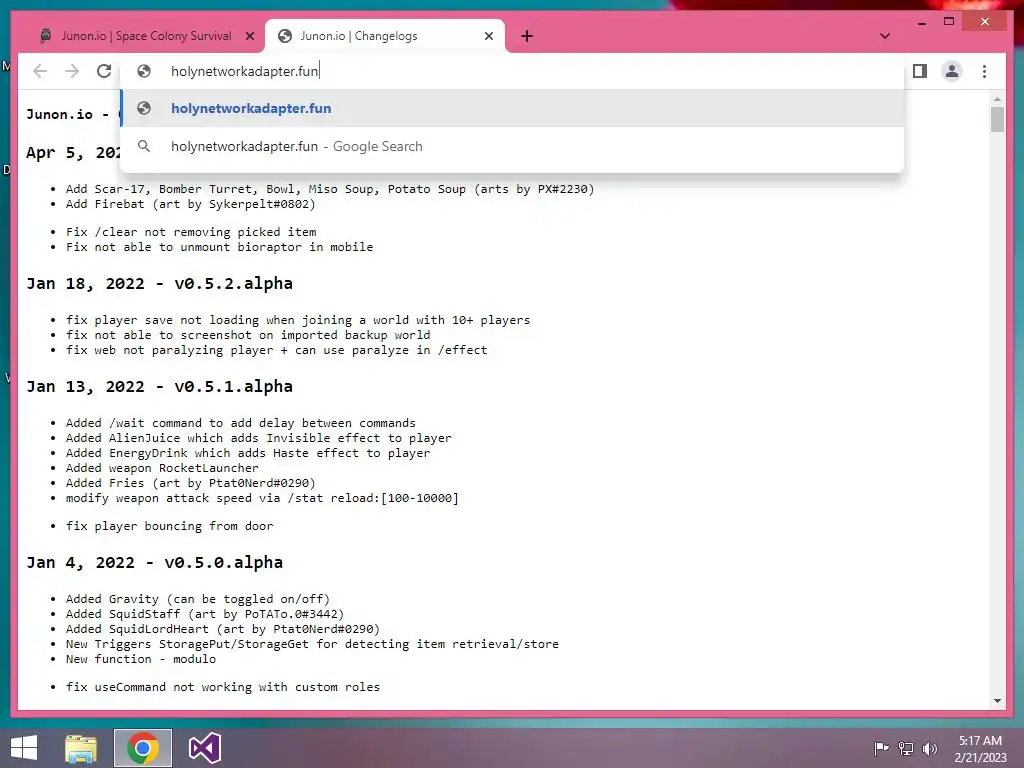
Task: Click 'Added SquidStaff (art by PoTATo.0#3442)'
Action: coord(205,614)
